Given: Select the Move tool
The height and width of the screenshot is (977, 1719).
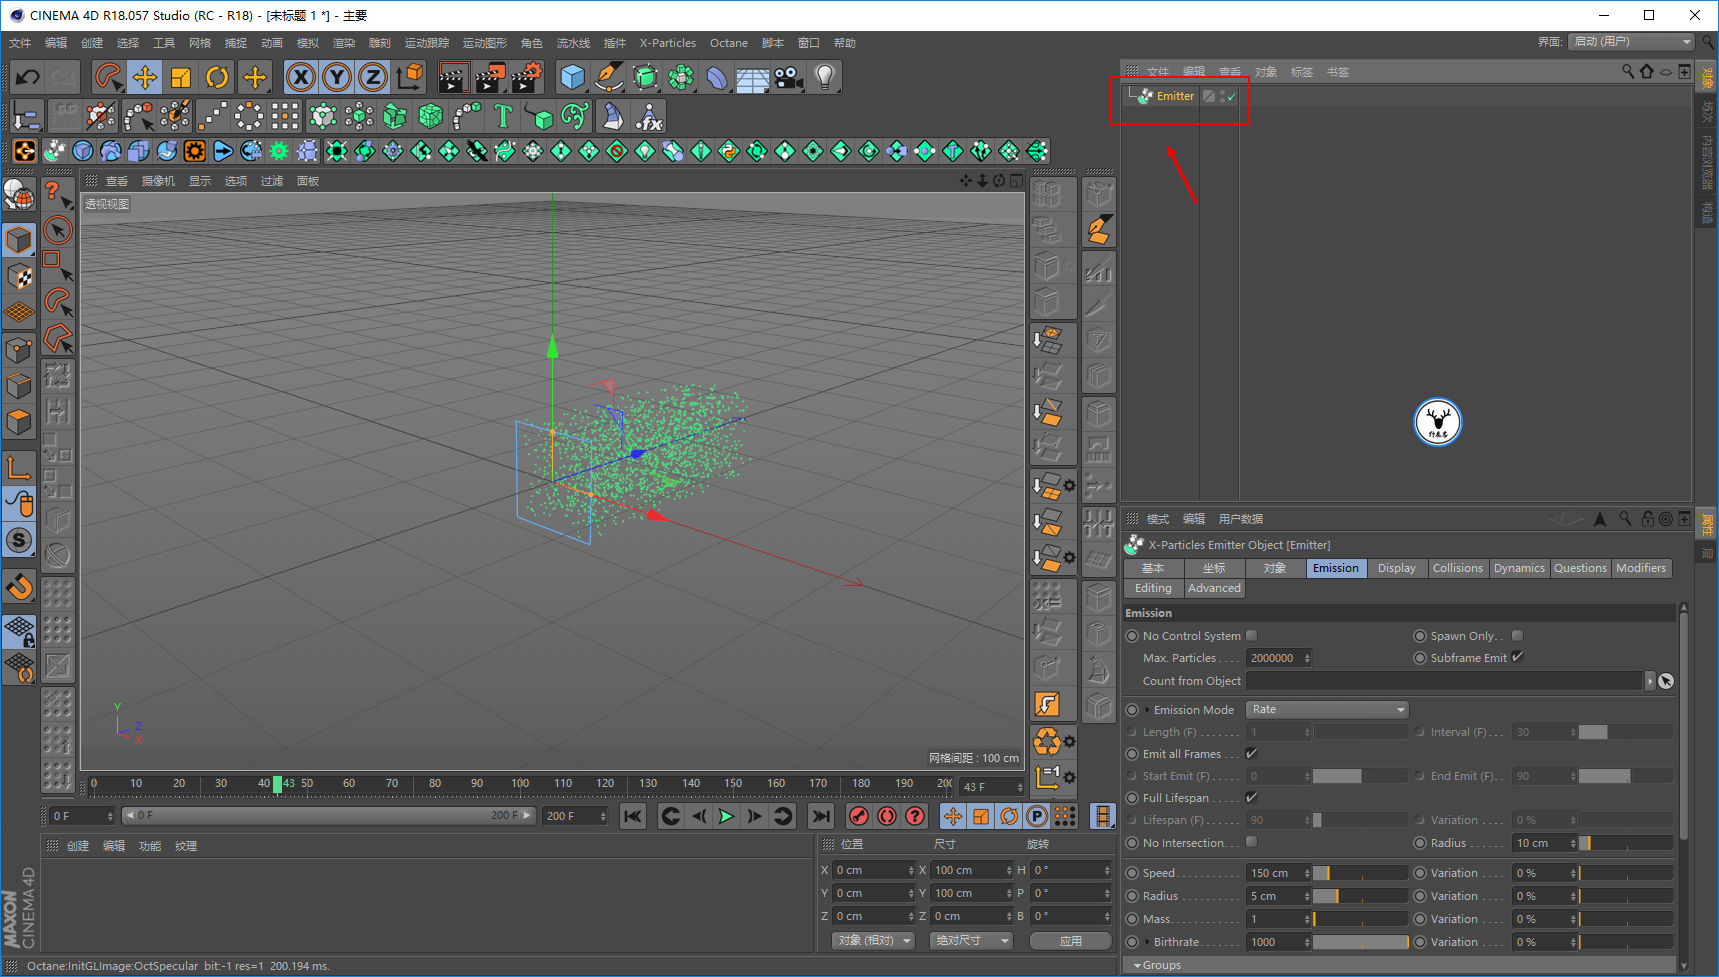Looking at the screenshot, I should pos(145,77).
